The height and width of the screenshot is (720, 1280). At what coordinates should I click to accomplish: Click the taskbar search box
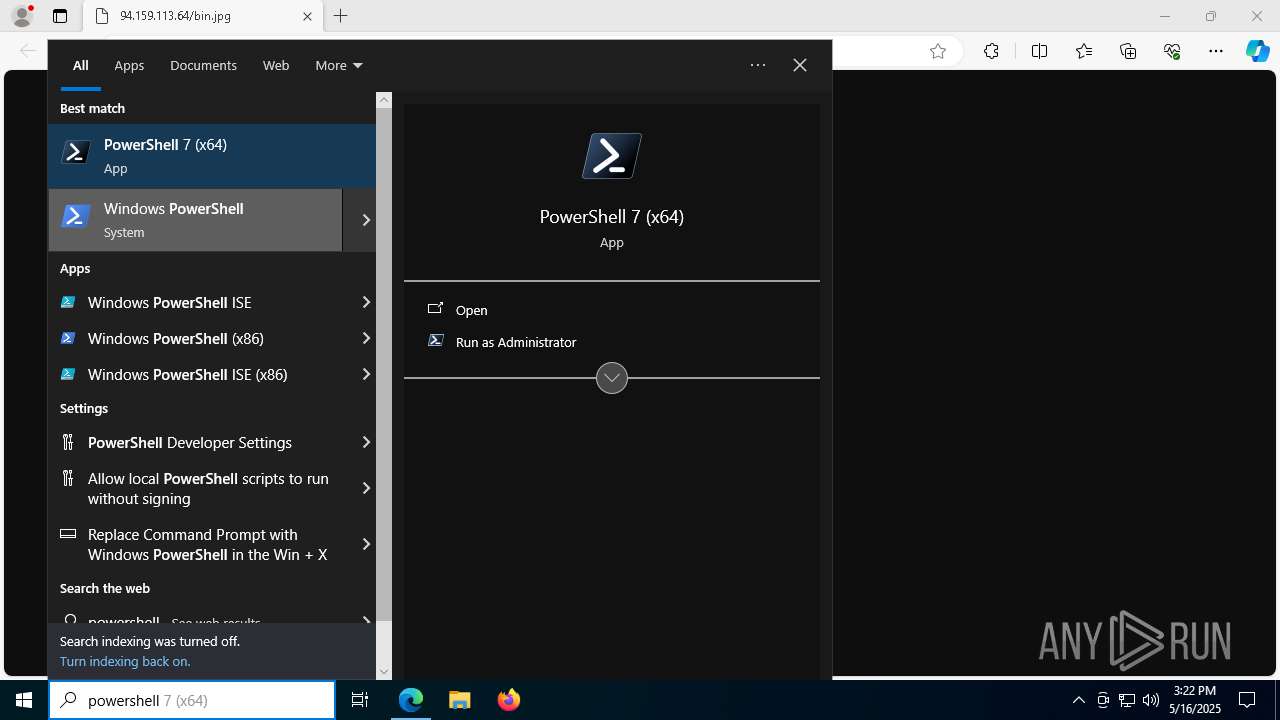tap(192, 700)
